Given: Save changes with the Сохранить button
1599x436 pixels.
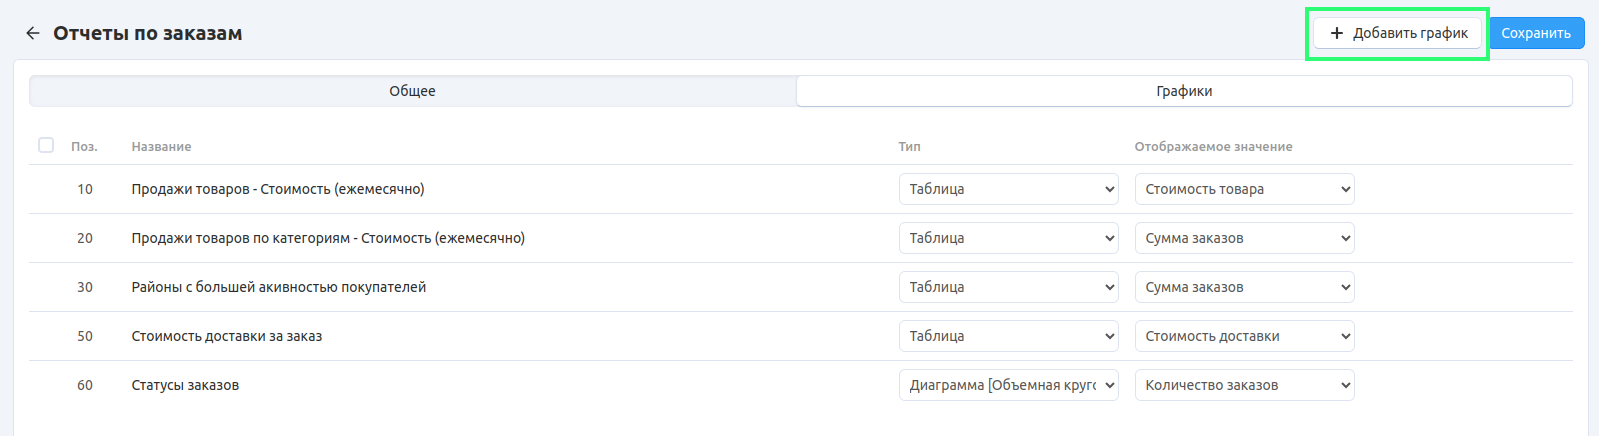Looking at the screenshot, I should coord(1536,33).
